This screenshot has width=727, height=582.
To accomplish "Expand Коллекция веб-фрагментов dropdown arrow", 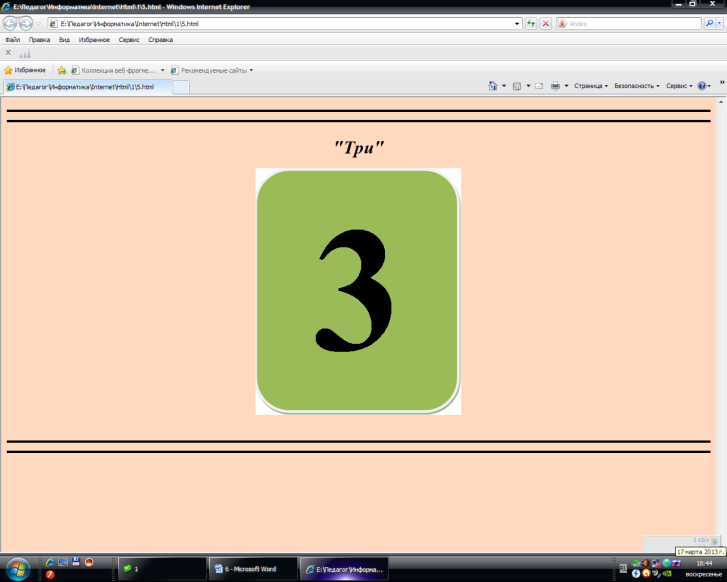I will [x=162, y=70].
